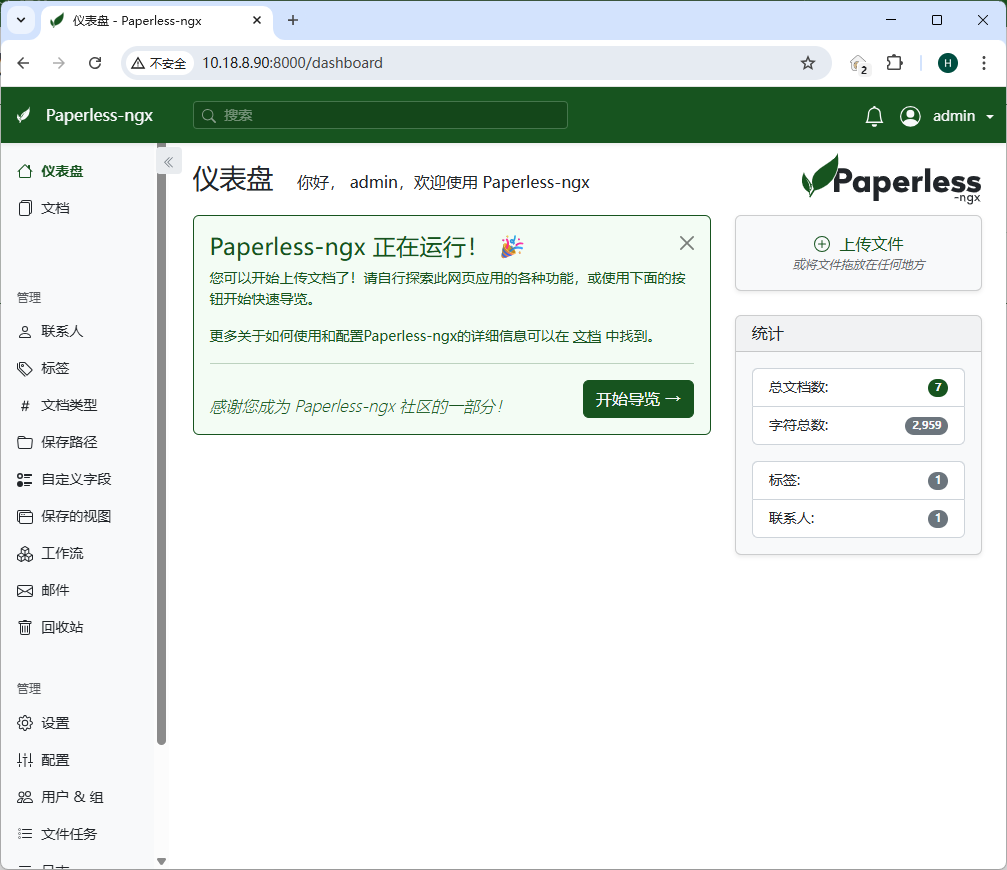The image size is (1007, 870).
Task: Open the 仪表盘 dashboard sidebar item
Action: point(62,171)
